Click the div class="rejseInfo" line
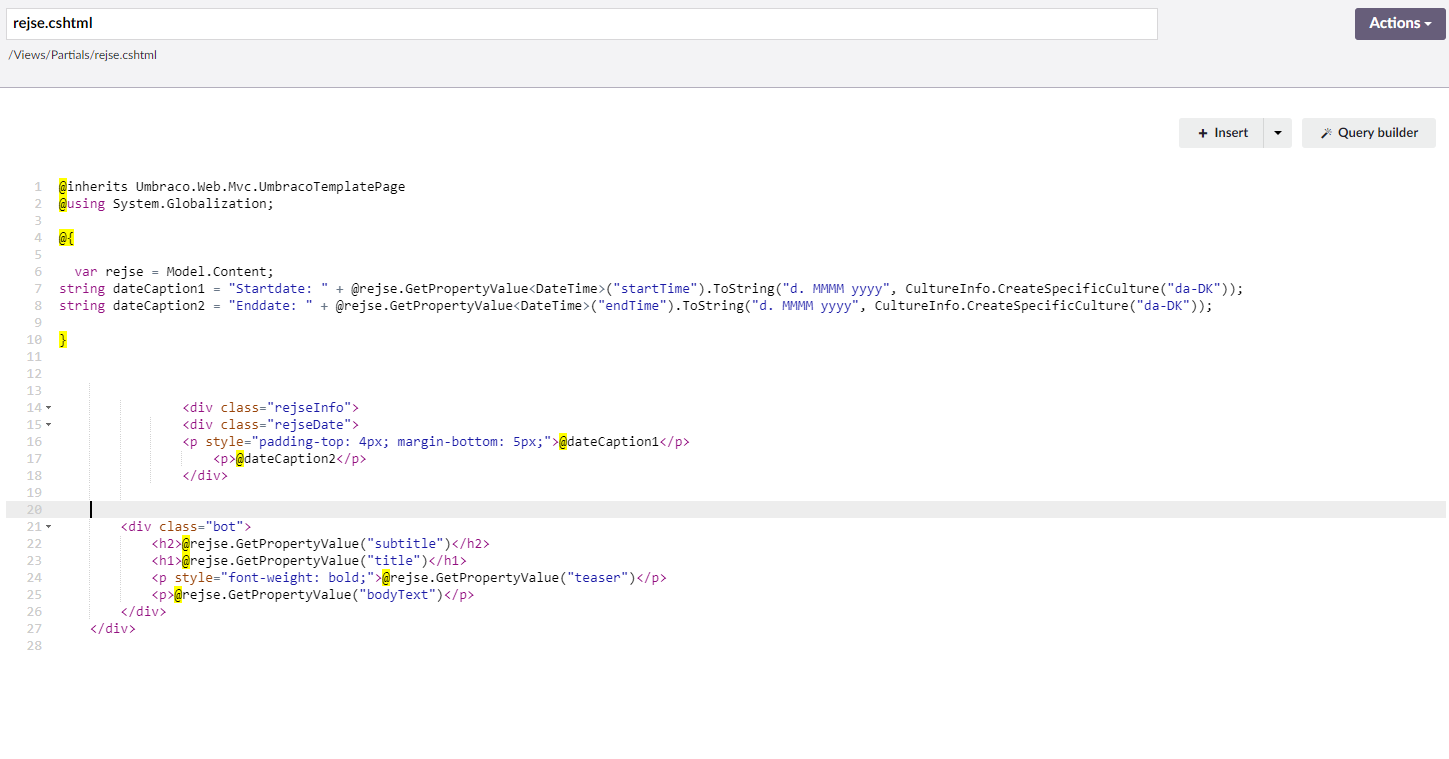The height and width of the screenshot is (759, 1449). [270, 408]
